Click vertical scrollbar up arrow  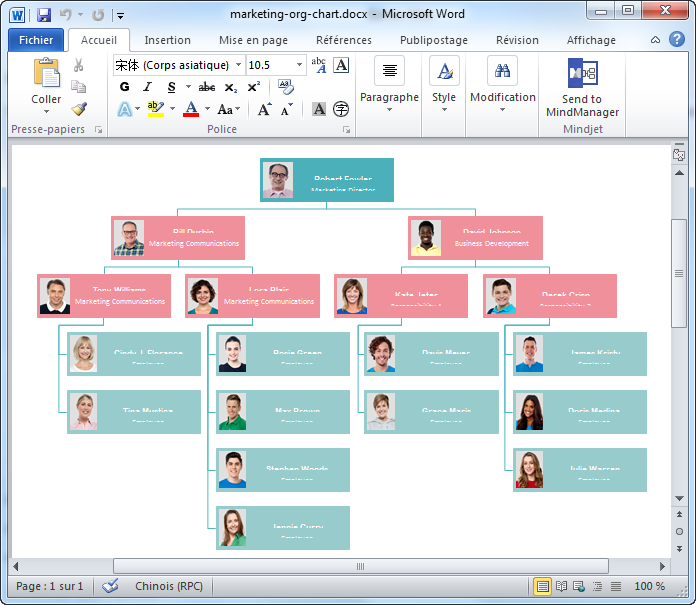pyautogui.click(x=679, y=173)
